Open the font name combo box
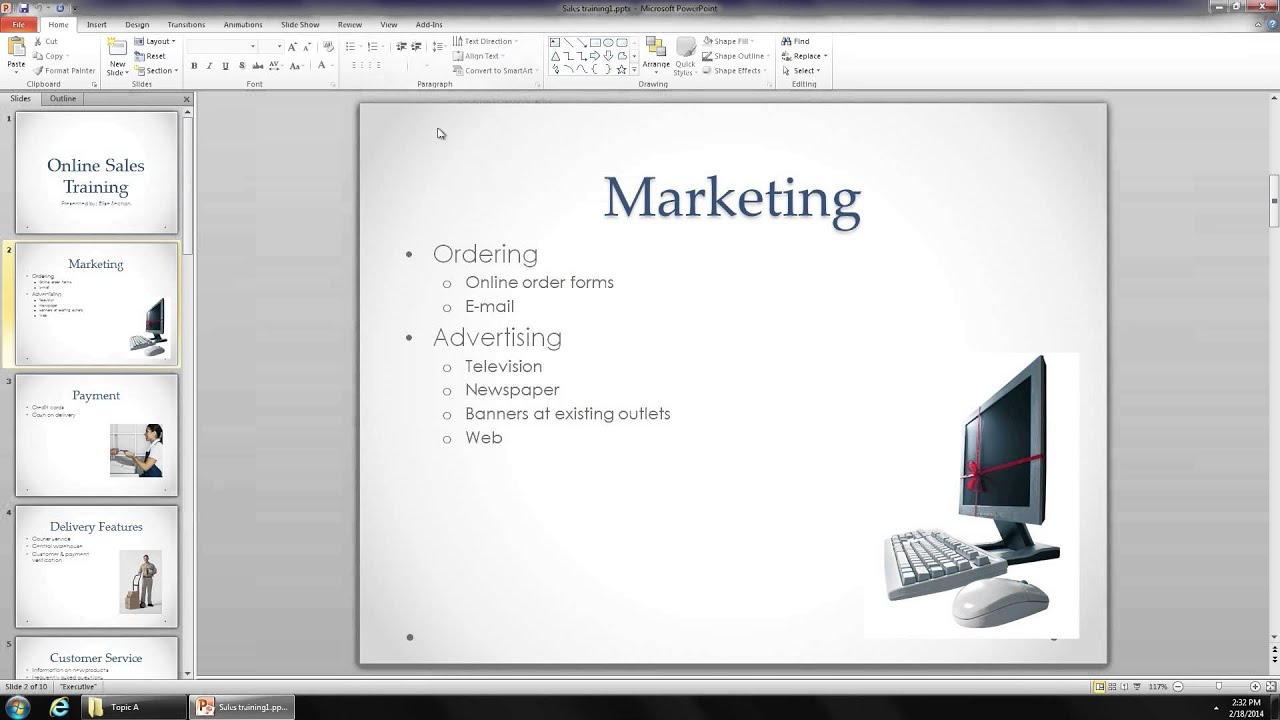This screenshot has width=1280, height=720. [x=222, y=47]
